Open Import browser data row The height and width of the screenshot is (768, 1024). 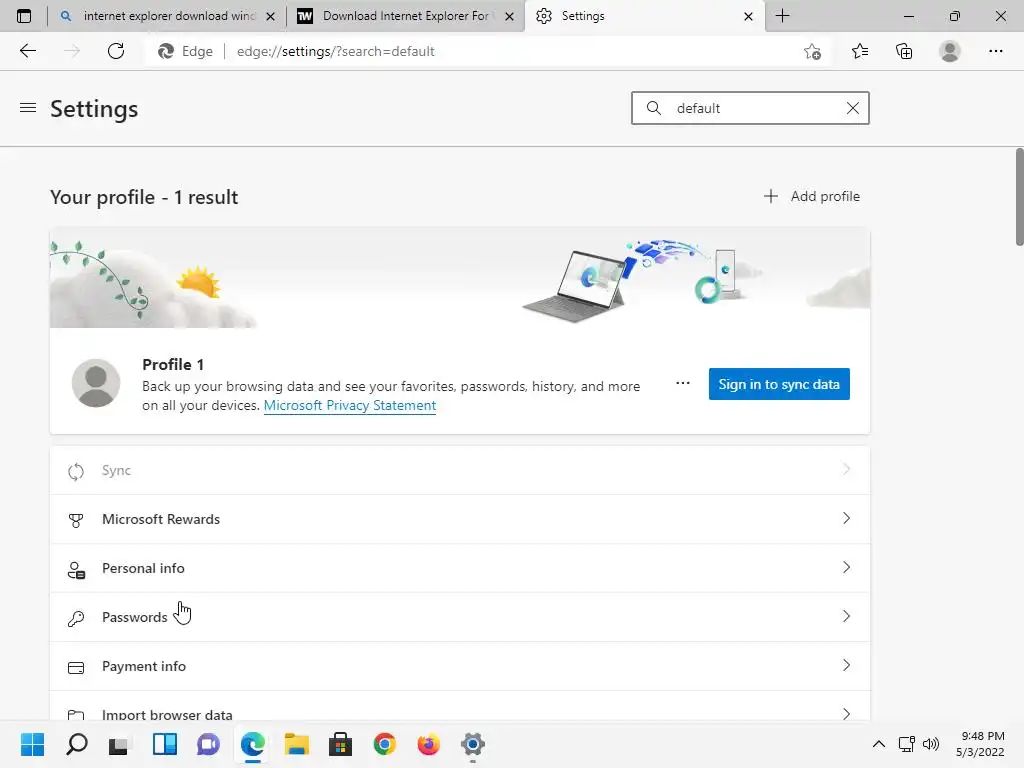(460, 707)
